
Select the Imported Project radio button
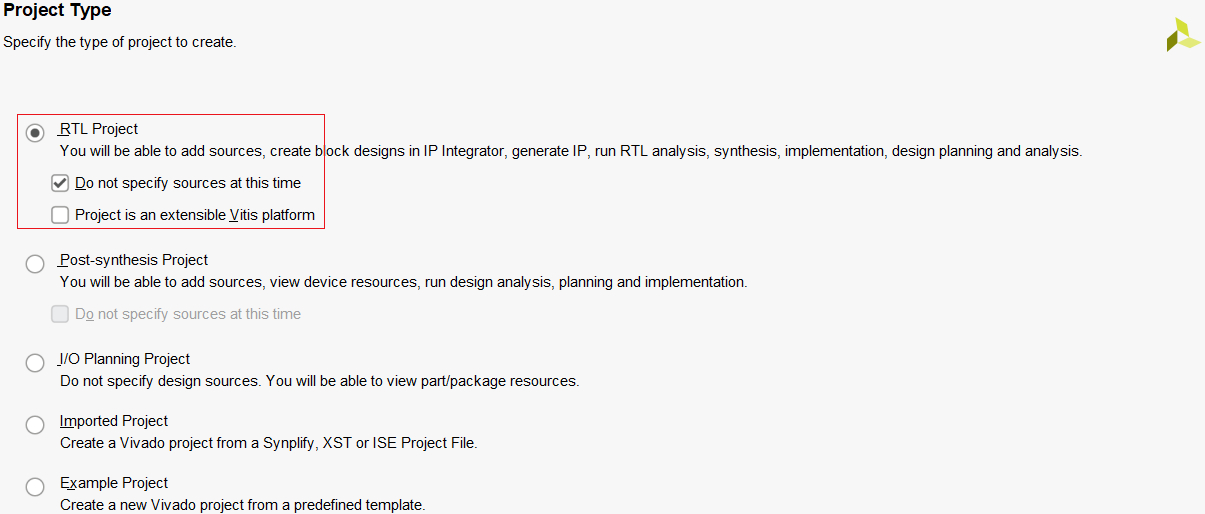pyautogui.click(x=36, y=425)
